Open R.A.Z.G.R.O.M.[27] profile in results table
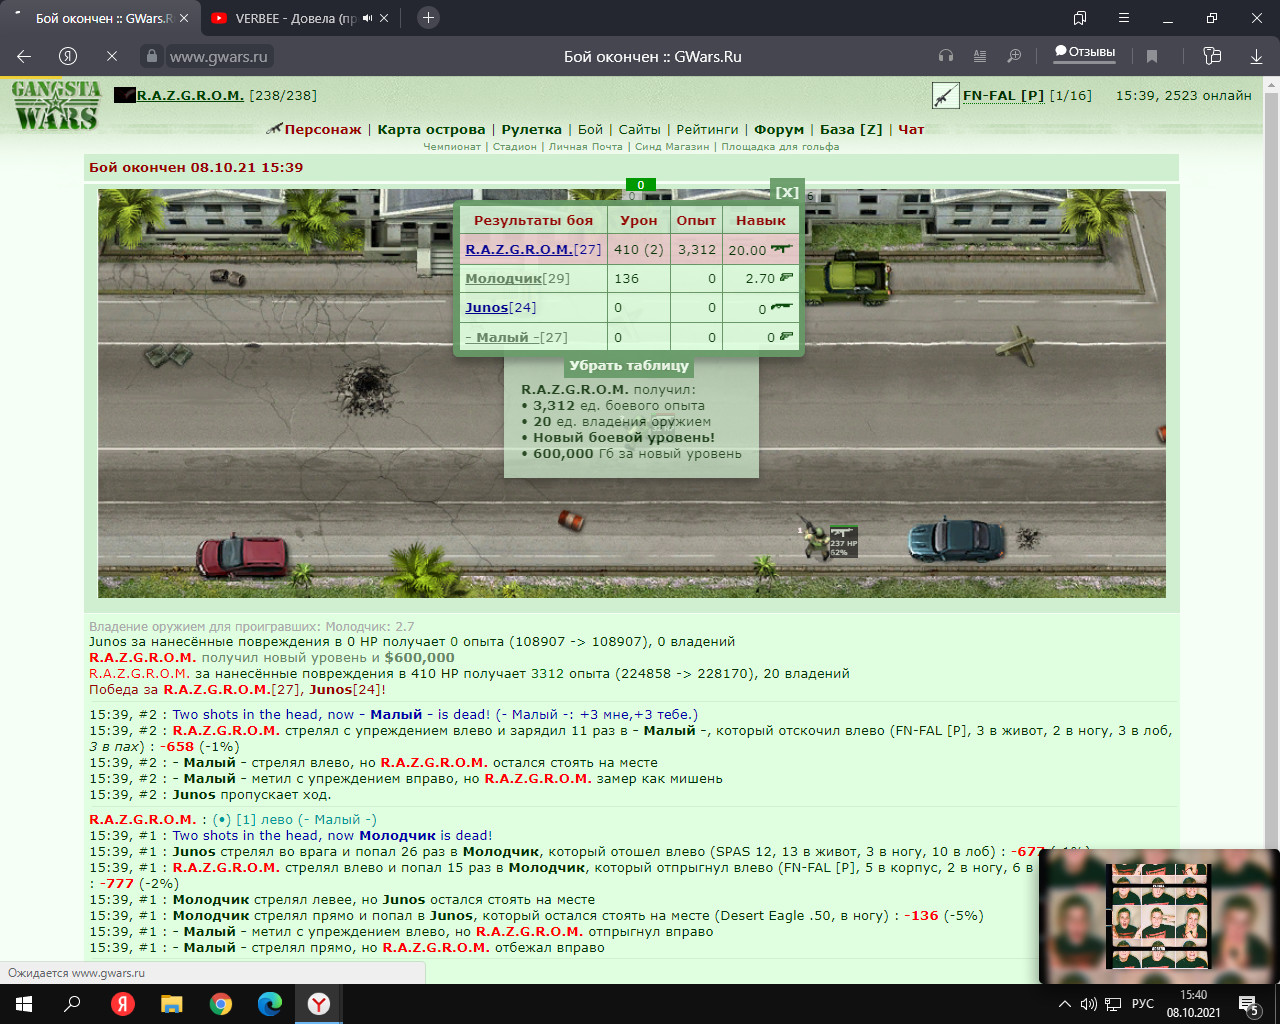Viewport: 1280px width, 1024px height. point(533,250)
